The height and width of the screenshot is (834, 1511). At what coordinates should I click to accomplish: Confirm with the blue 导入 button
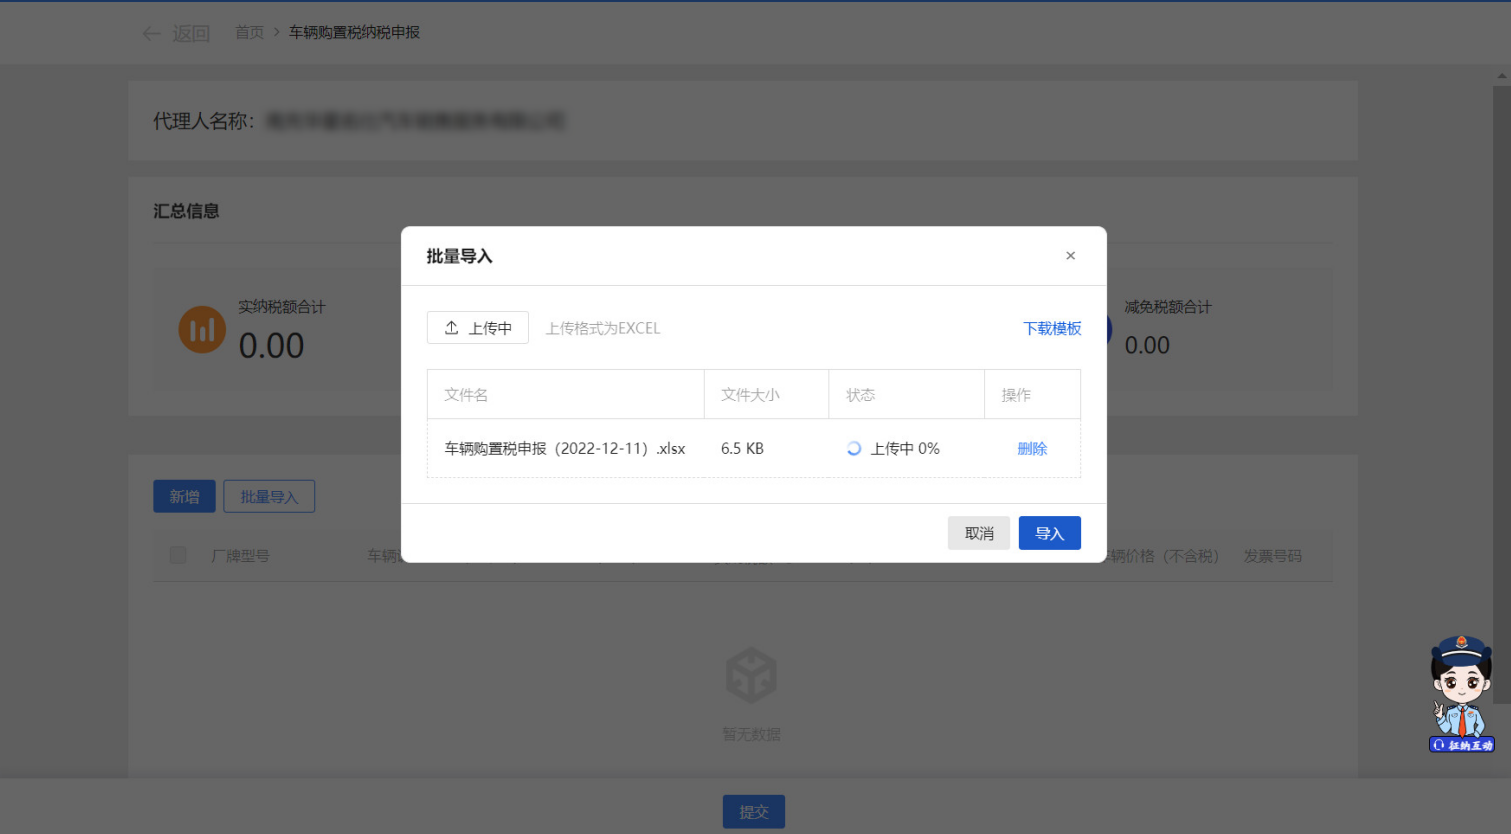tap(1049, 533)
